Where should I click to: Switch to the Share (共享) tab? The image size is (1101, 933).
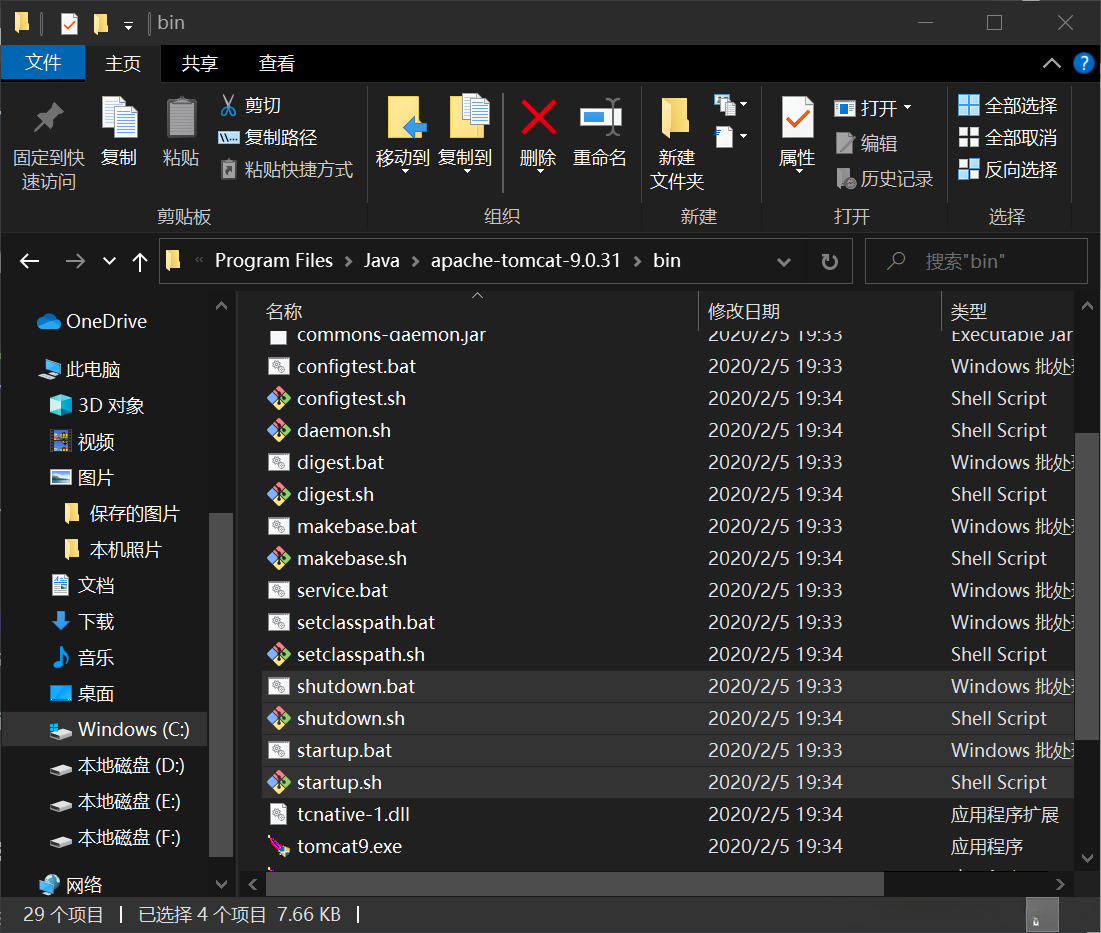[199, 63]
